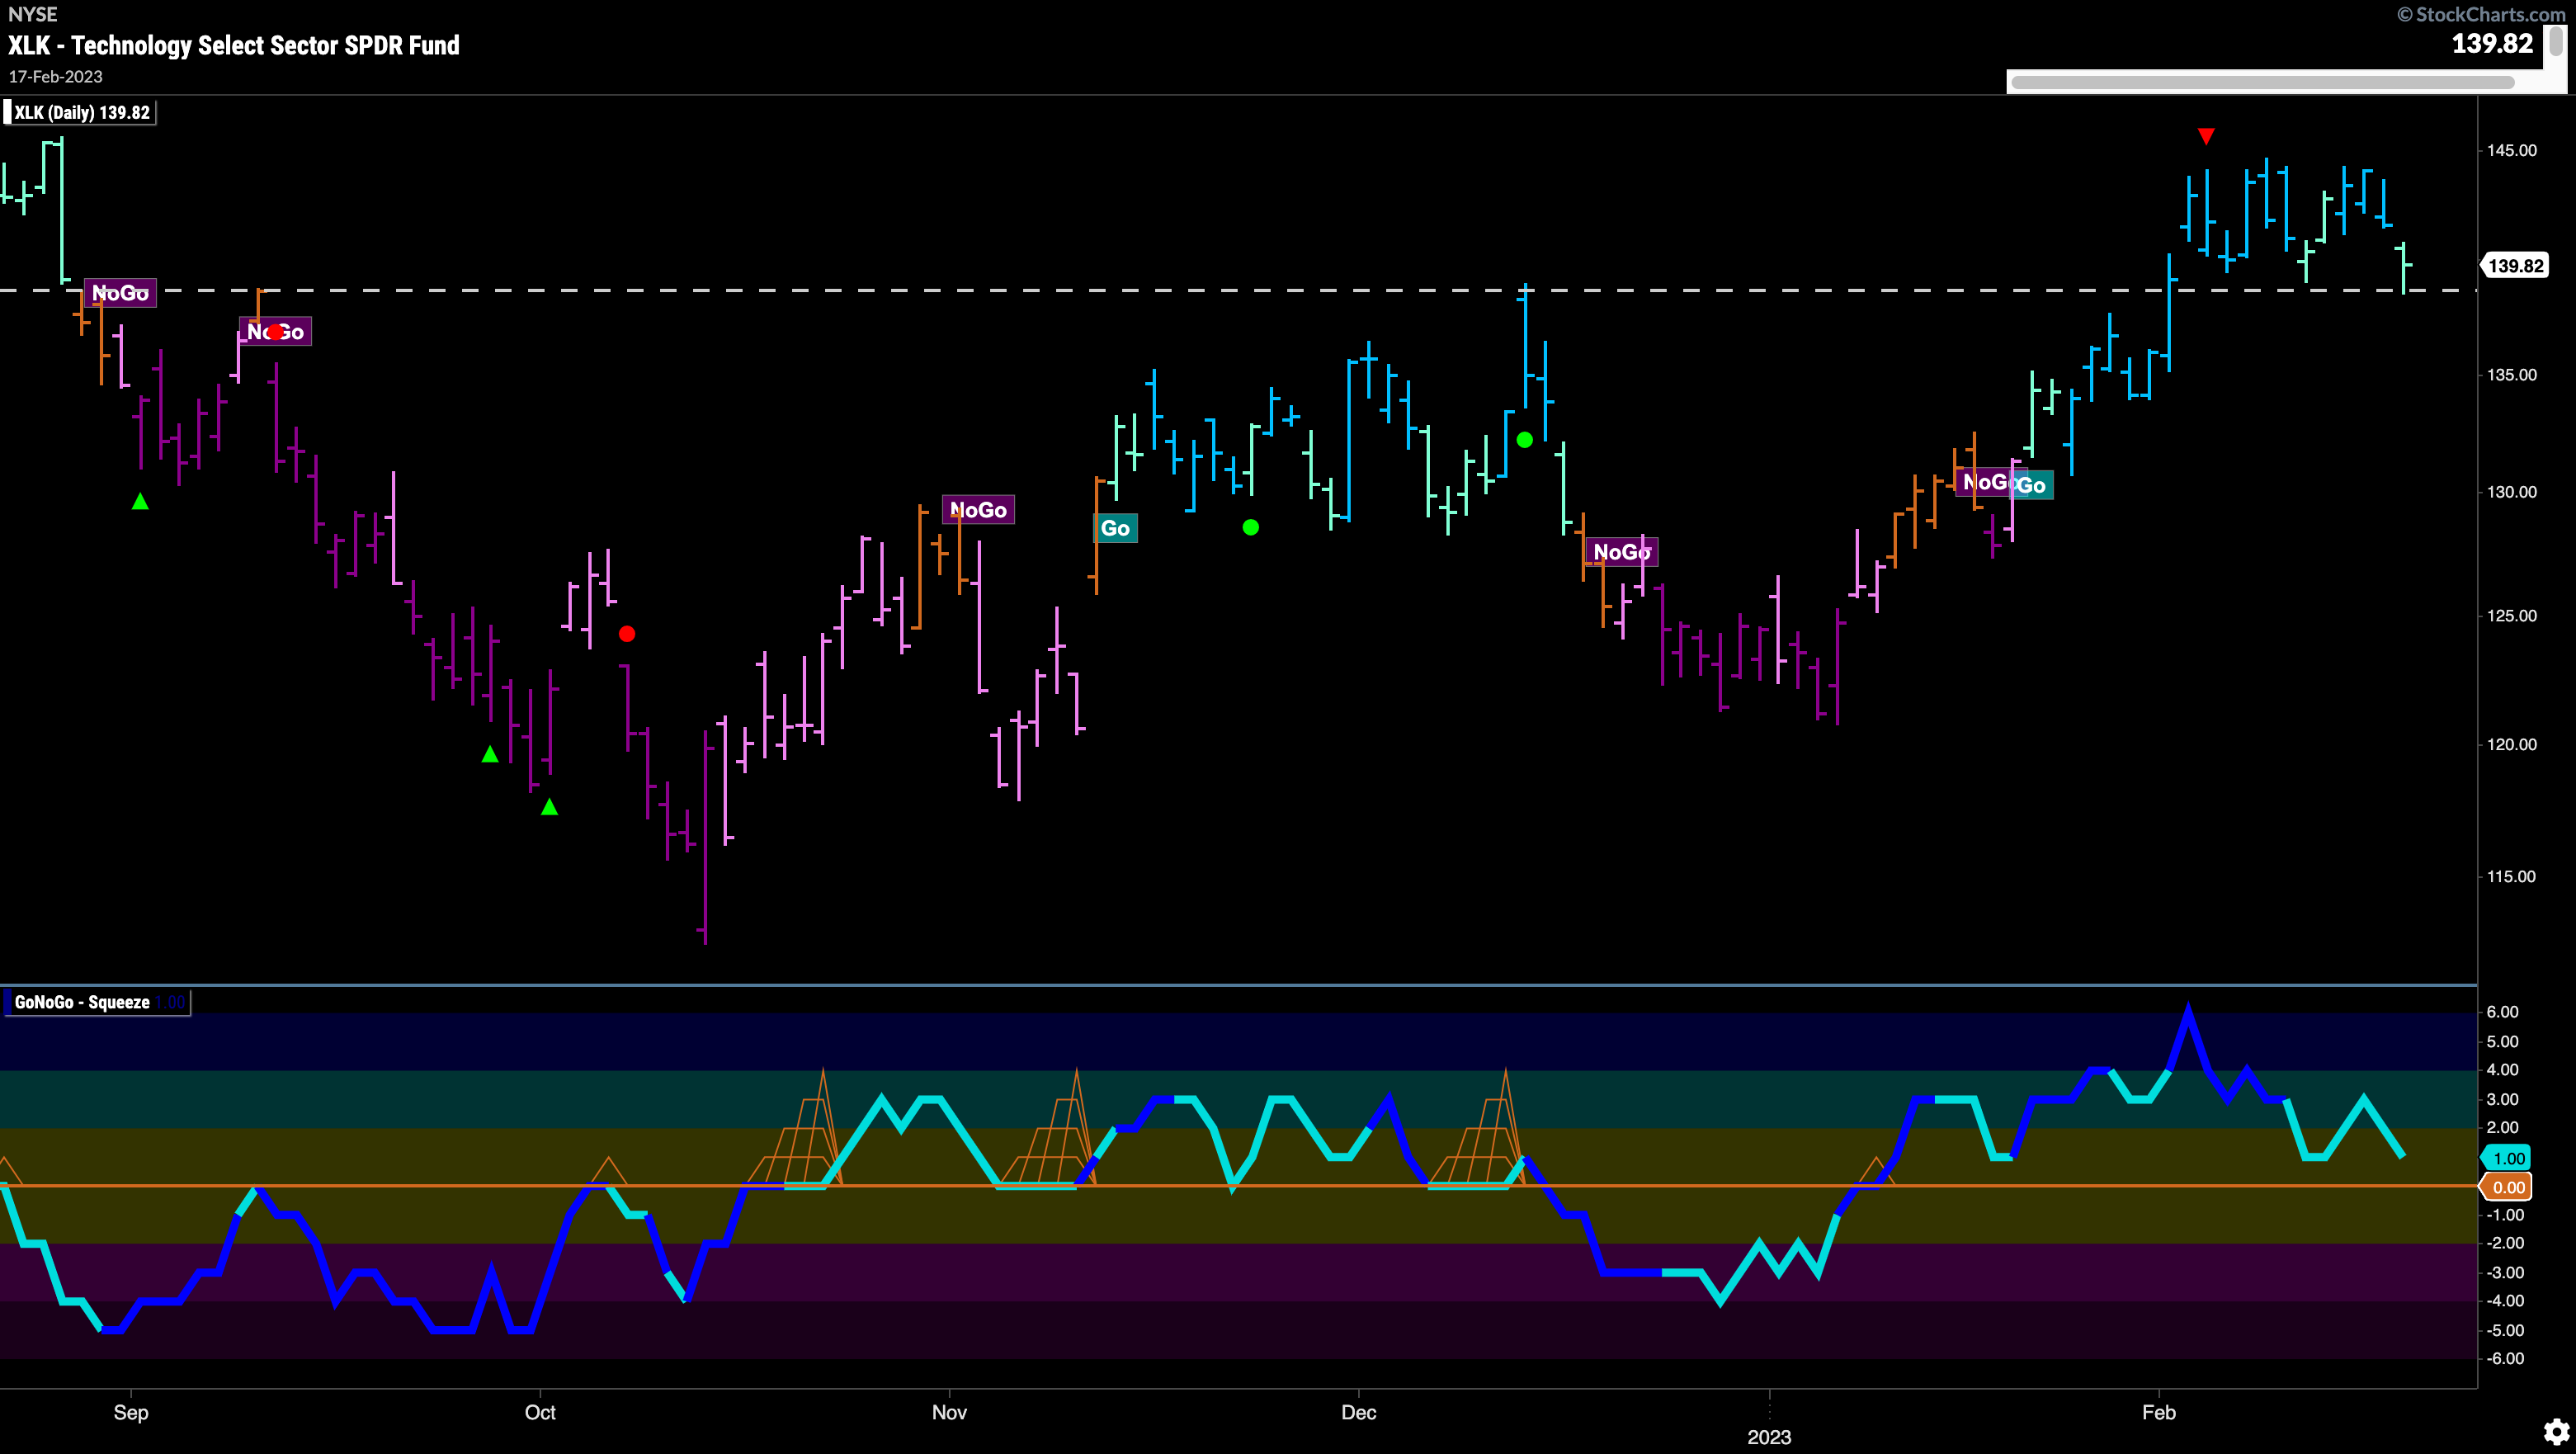Select XLK (Daily) 139.82 legend label

point(81,112)
